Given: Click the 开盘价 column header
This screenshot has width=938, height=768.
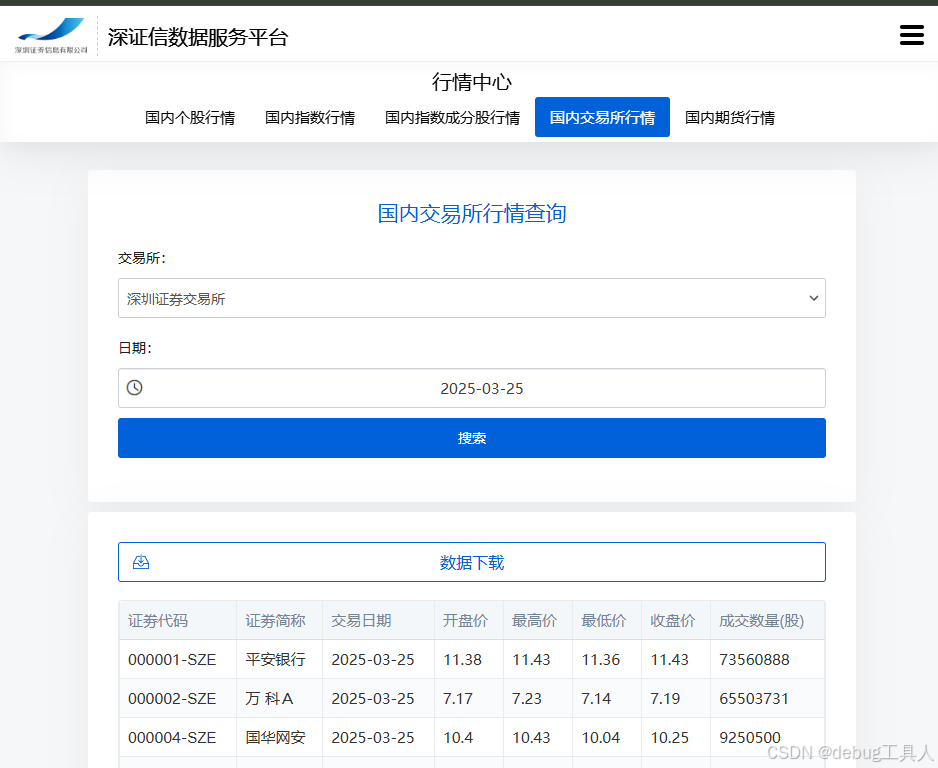Looking at the screenshot, I should click(469, 620).
